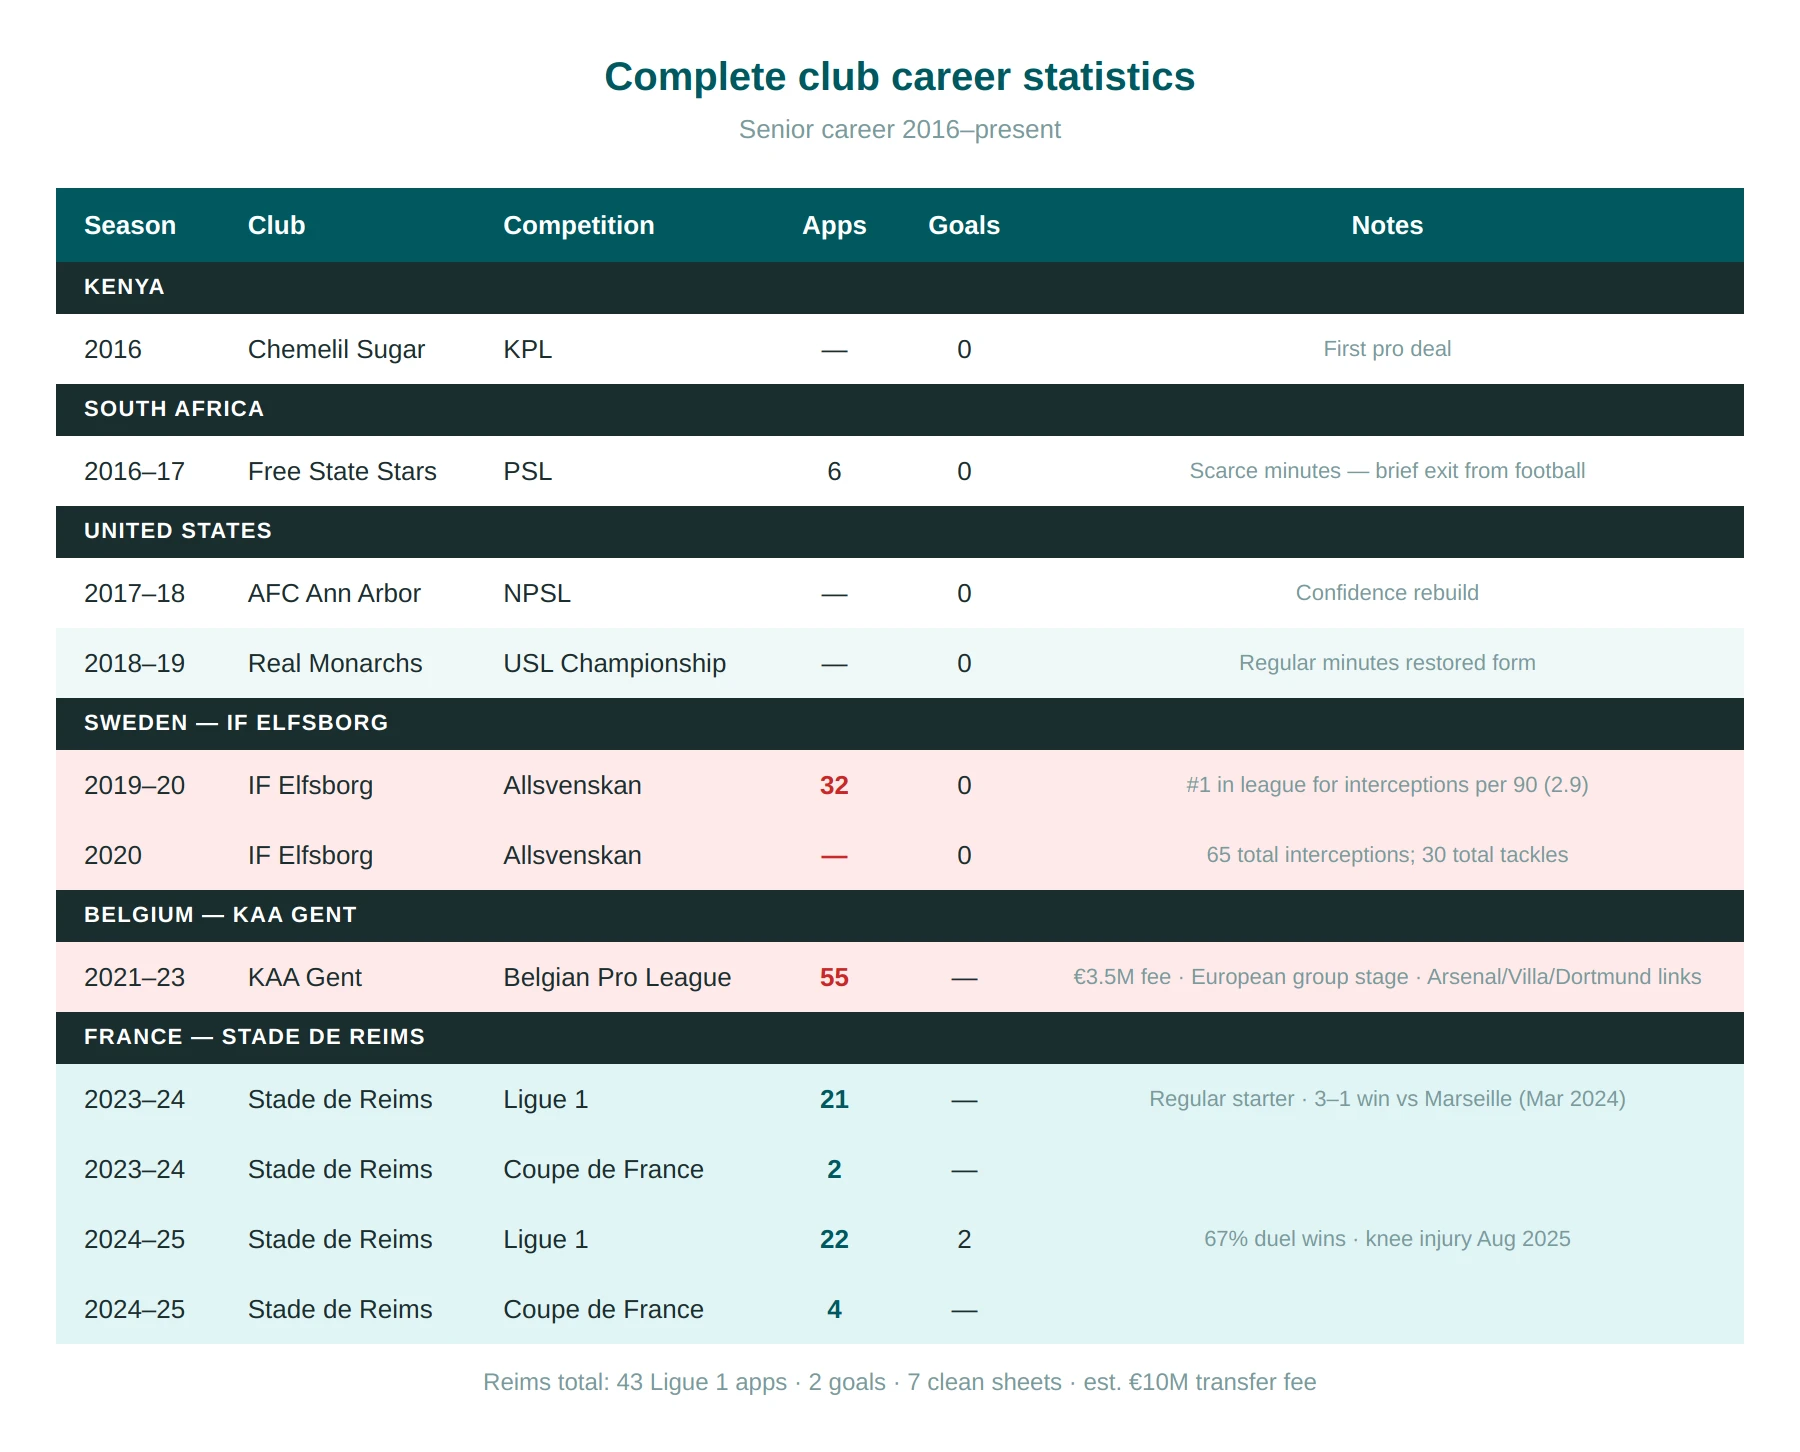Click the "NPSL" competition cell
This screenshot has height=1452, width=1800.
point(537,593)
